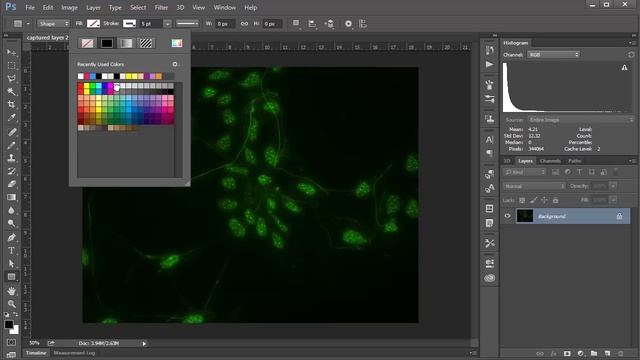640x360 pixels.
Task: Click the Fill swatch in options bar
Action: (x=93, y=24)
